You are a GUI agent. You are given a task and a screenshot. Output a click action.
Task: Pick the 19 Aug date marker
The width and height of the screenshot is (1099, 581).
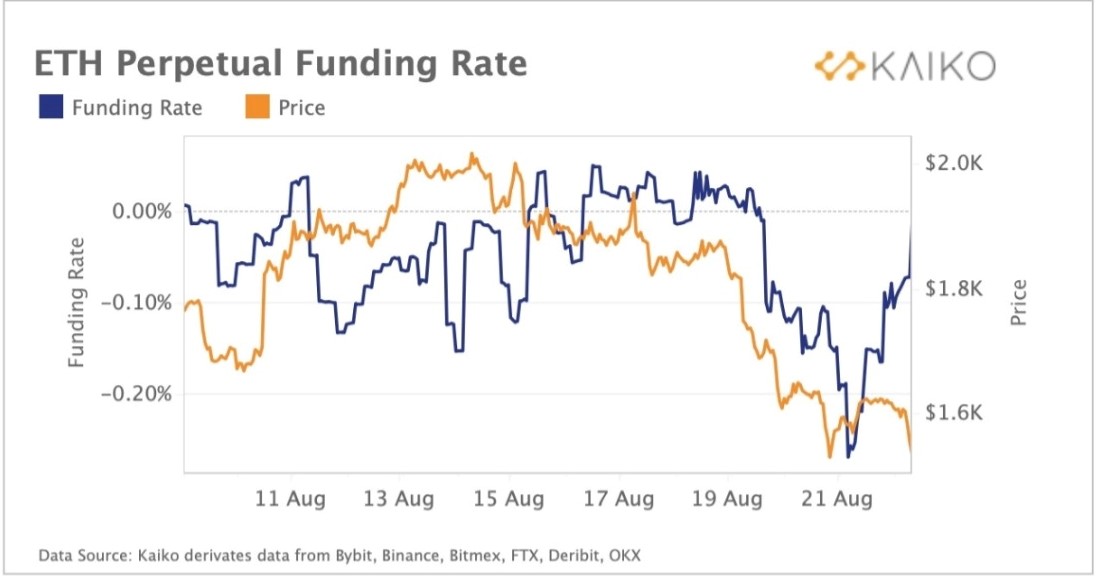coord(728,498)
